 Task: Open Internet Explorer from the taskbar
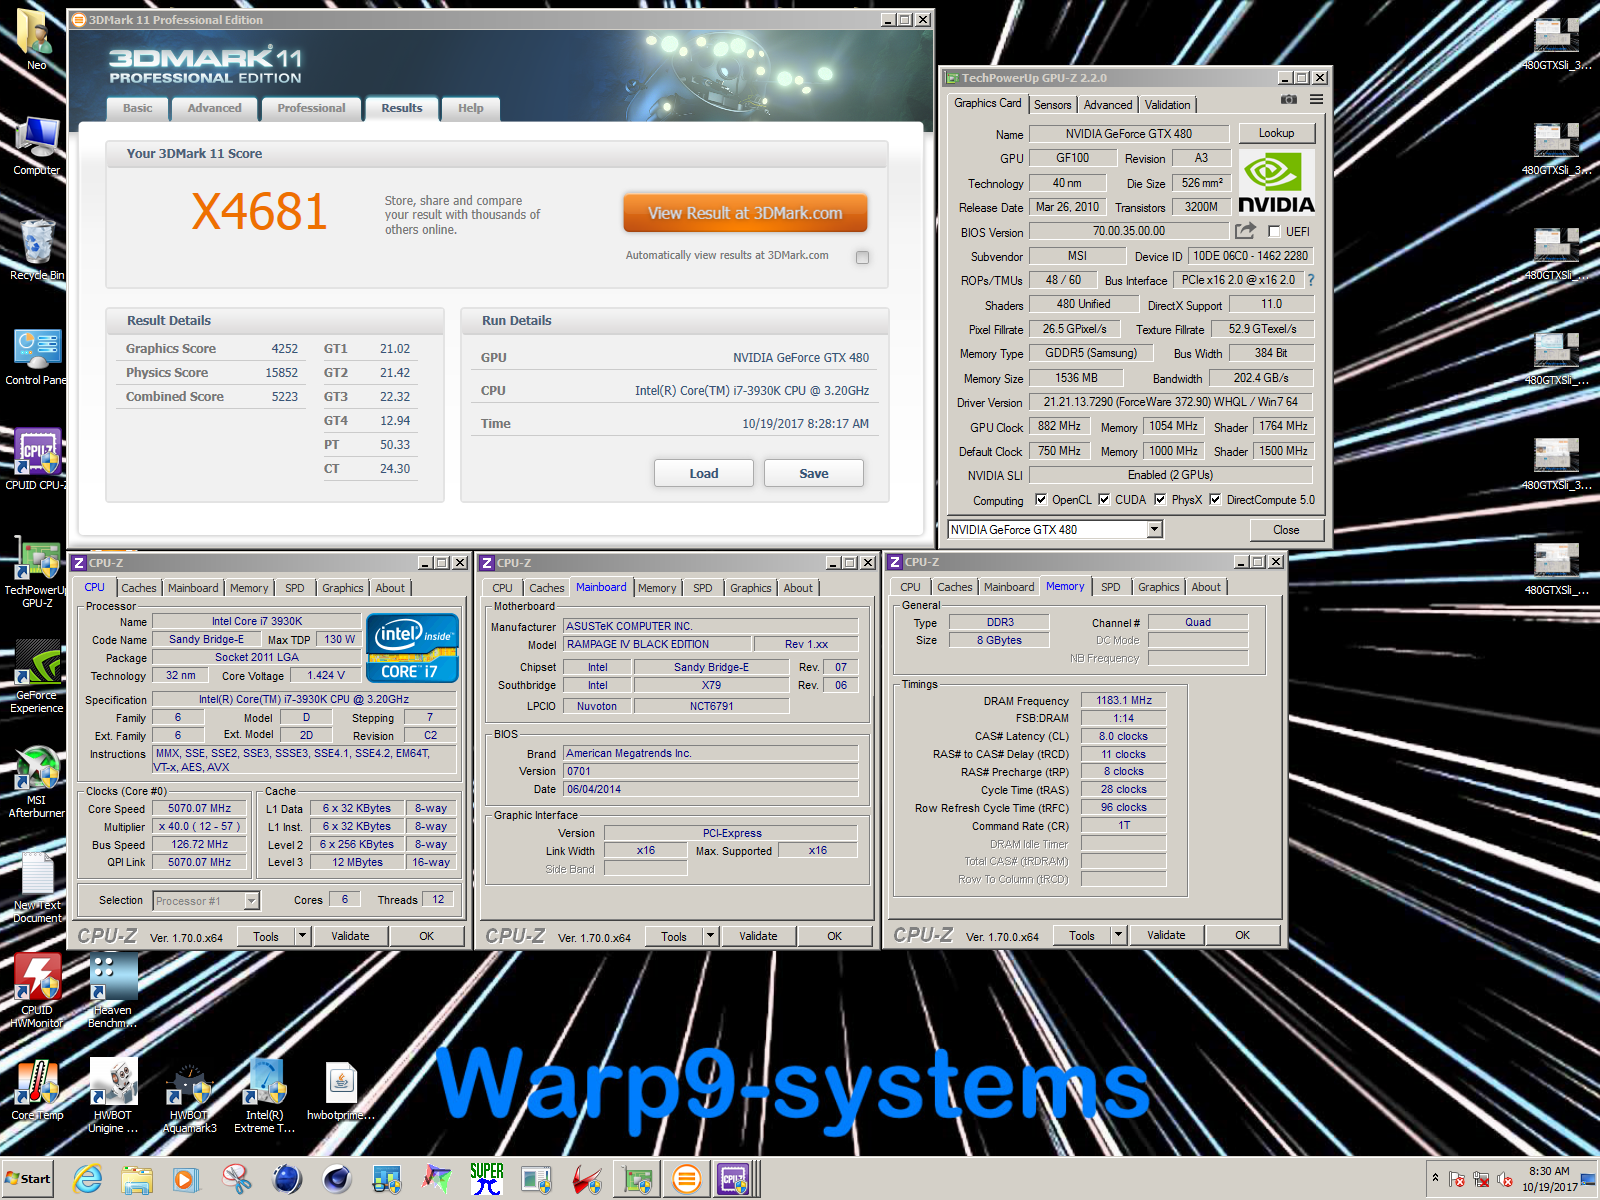tap(88, 1180)
